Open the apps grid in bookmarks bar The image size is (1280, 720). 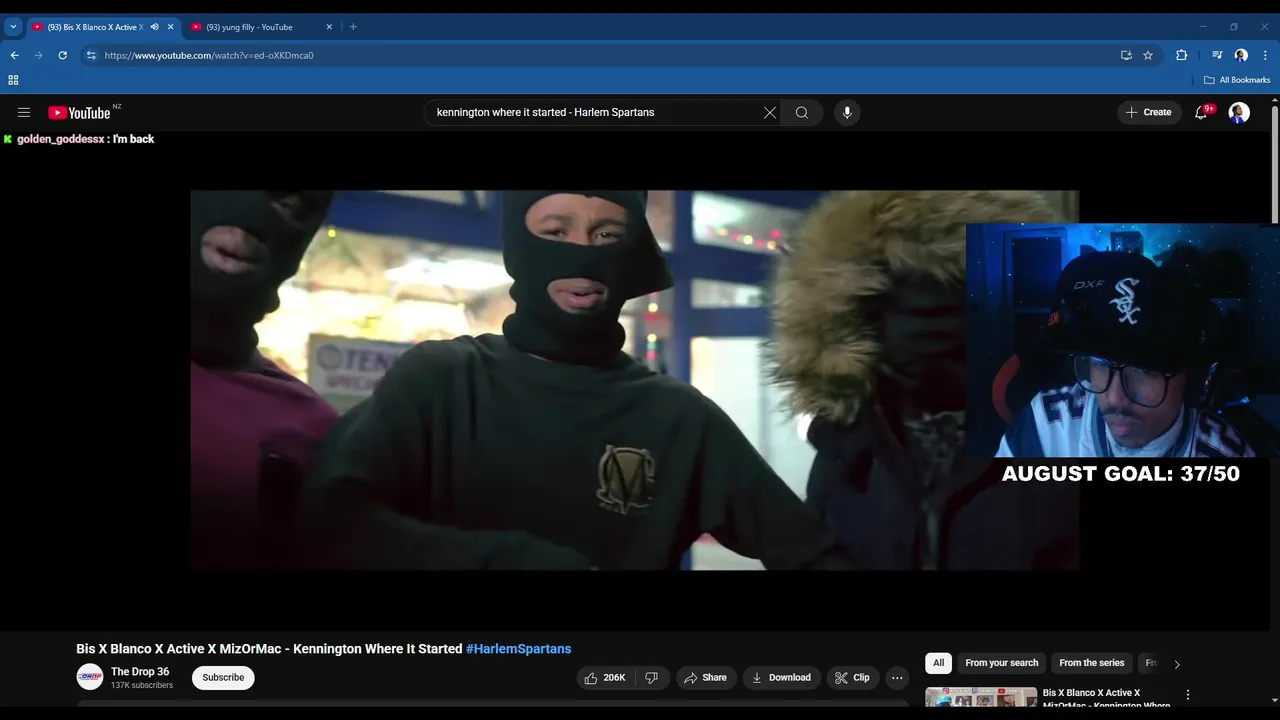(13, 80)
